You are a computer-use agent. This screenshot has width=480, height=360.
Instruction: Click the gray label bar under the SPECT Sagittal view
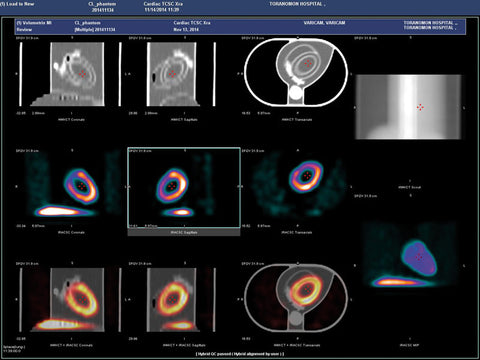tap(184, 232)
